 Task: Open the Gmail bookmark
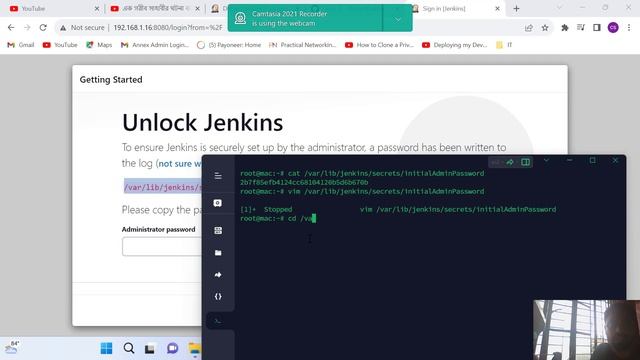coord(21,45)
